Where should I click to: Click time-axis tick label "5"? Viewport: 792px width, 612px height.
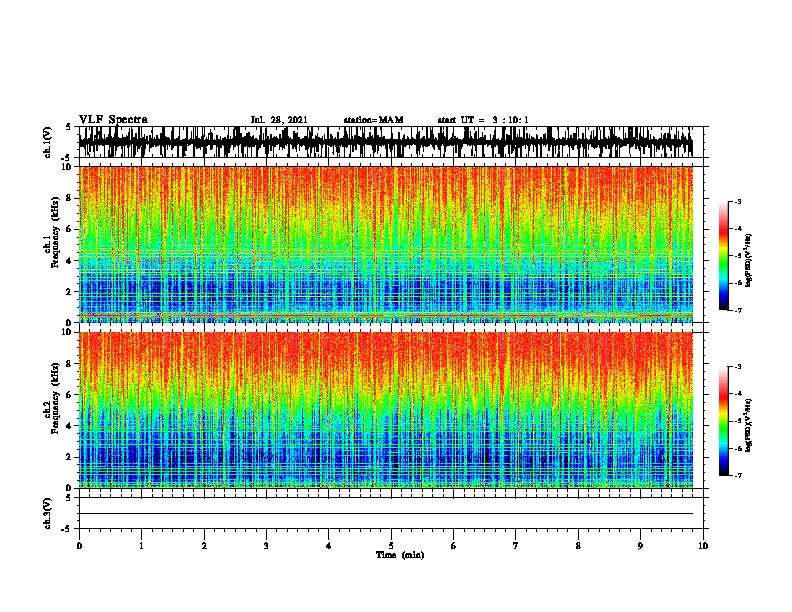tap(391, 545)
